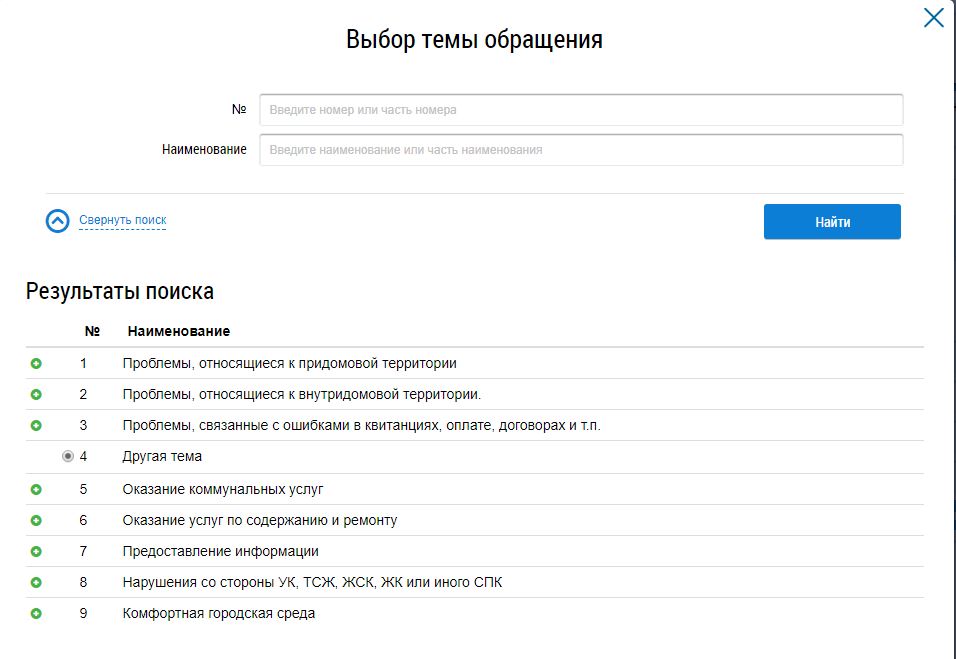Select the Другая тема radio button
Viewport: 956px width, 659px height.
[x=68, y=456]
